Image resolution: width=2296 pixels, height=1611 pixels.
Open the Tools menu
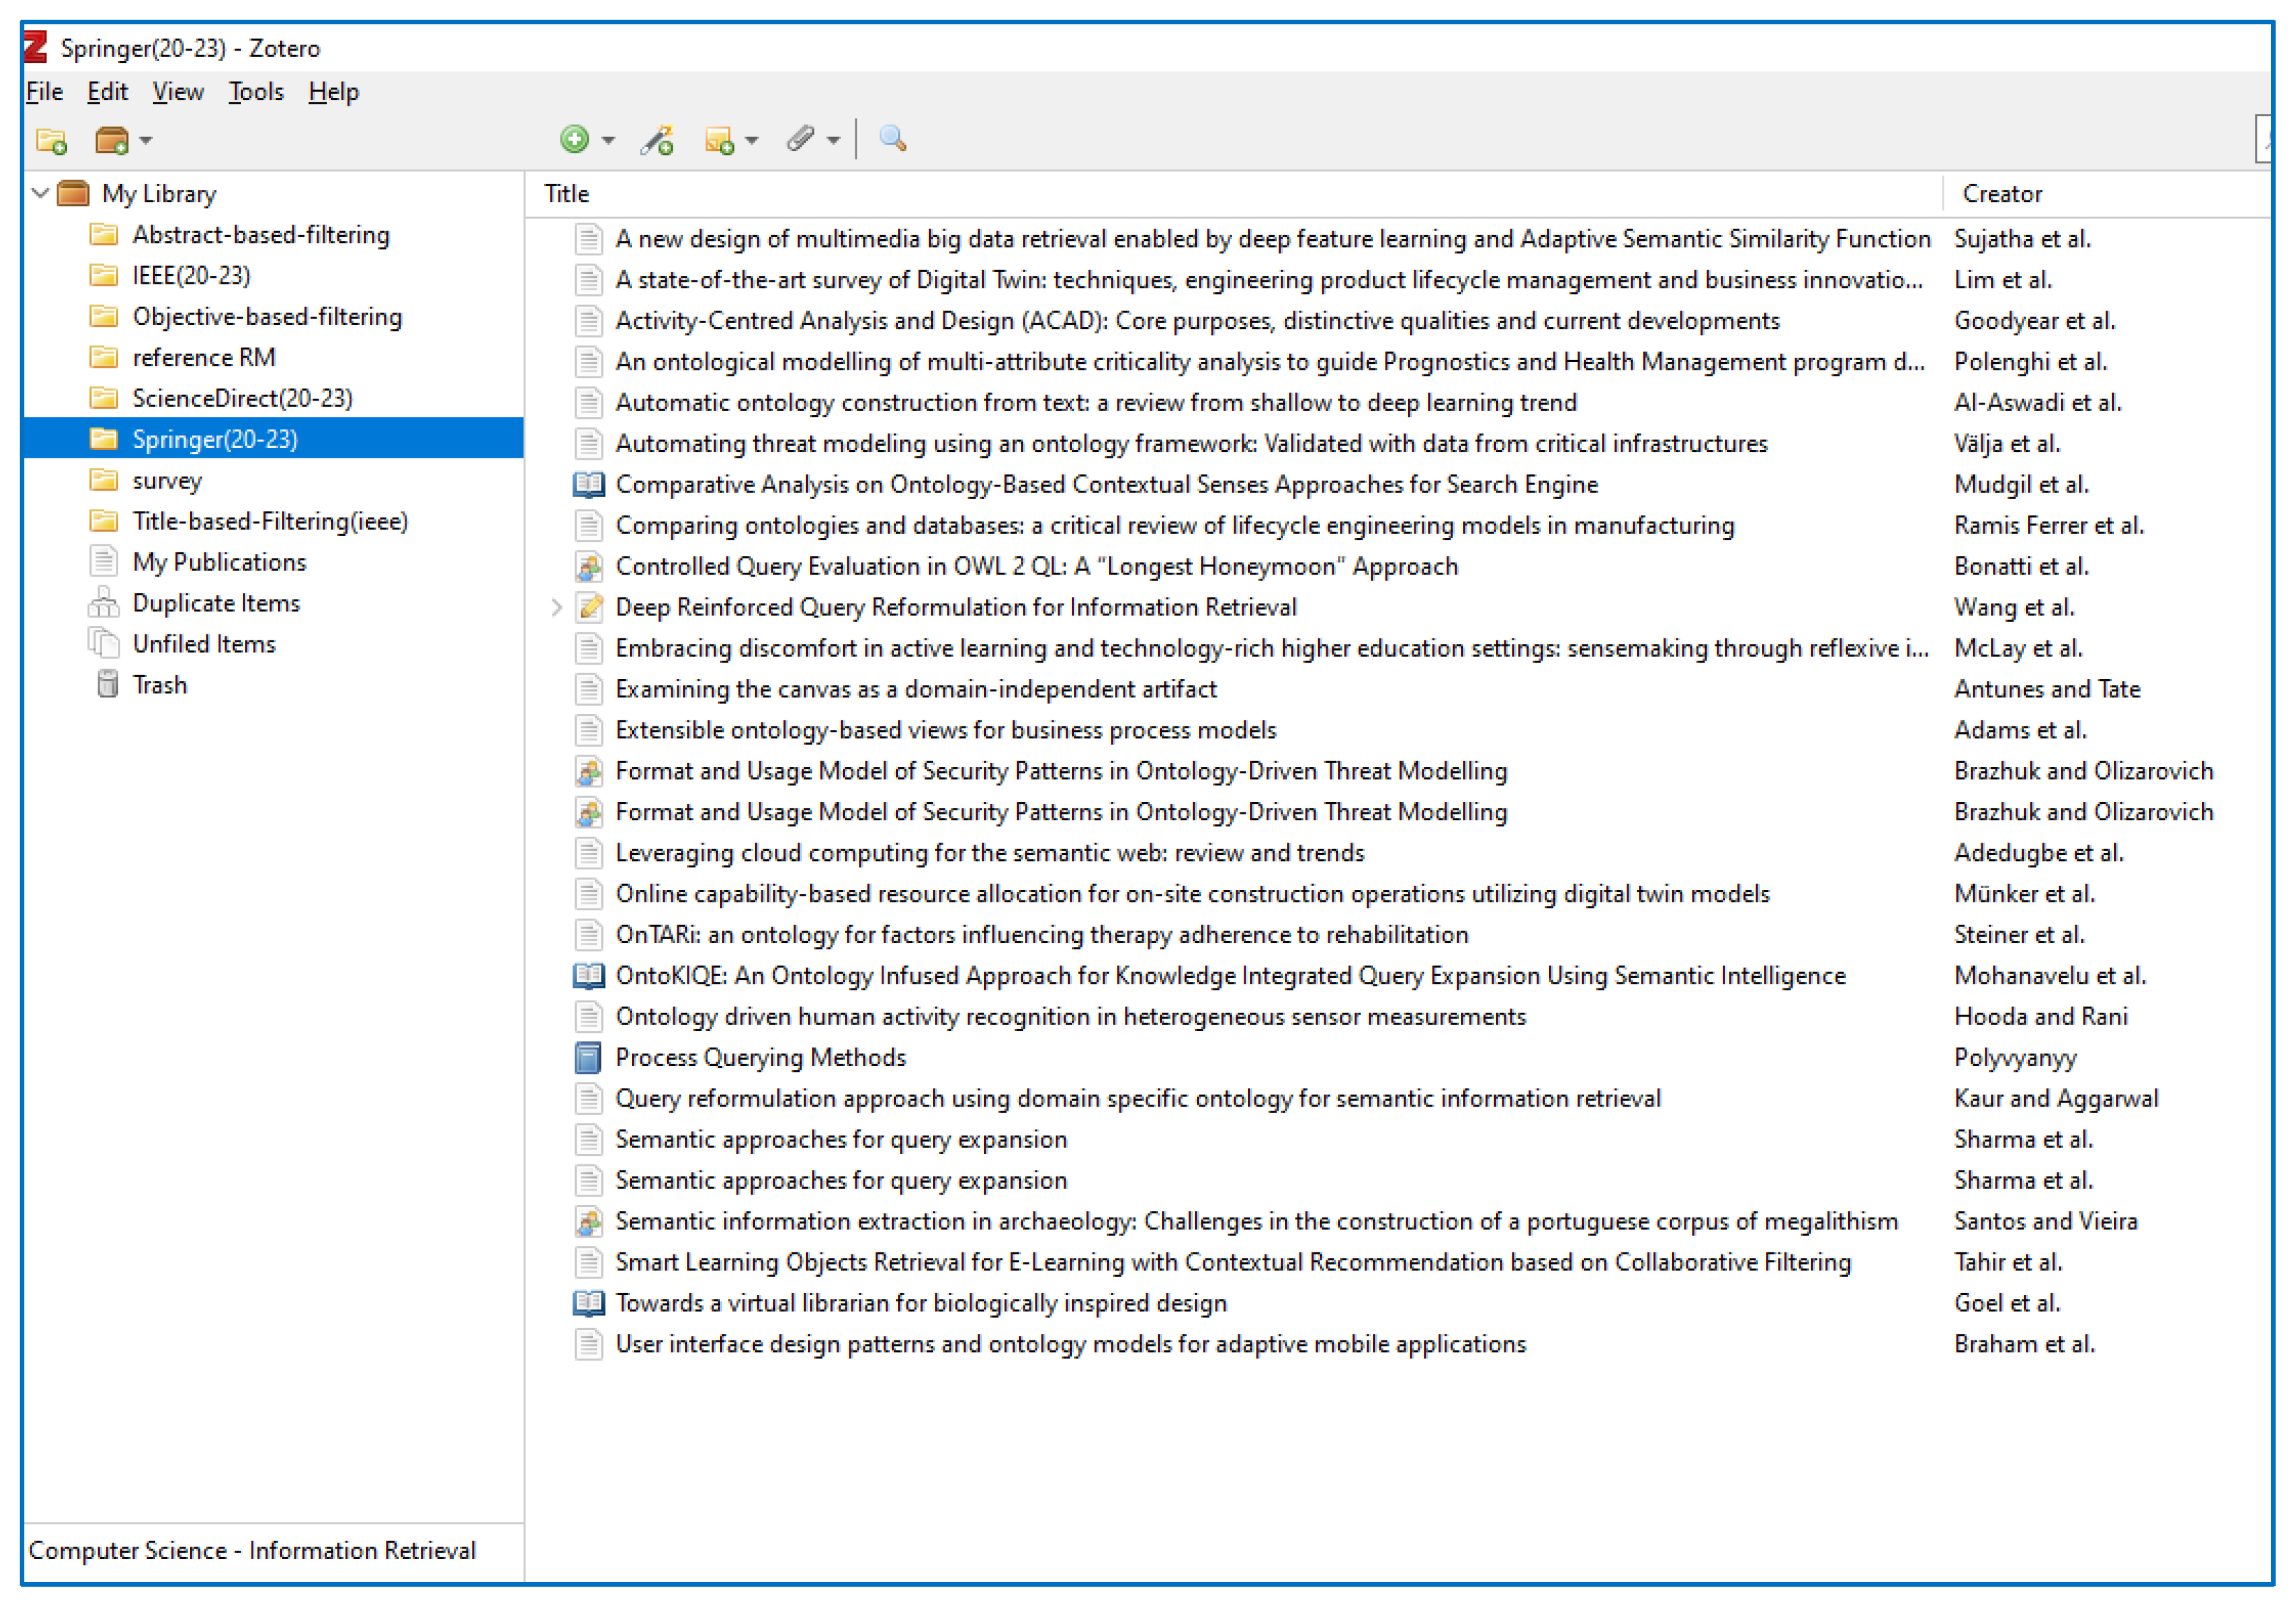point(256,92)
